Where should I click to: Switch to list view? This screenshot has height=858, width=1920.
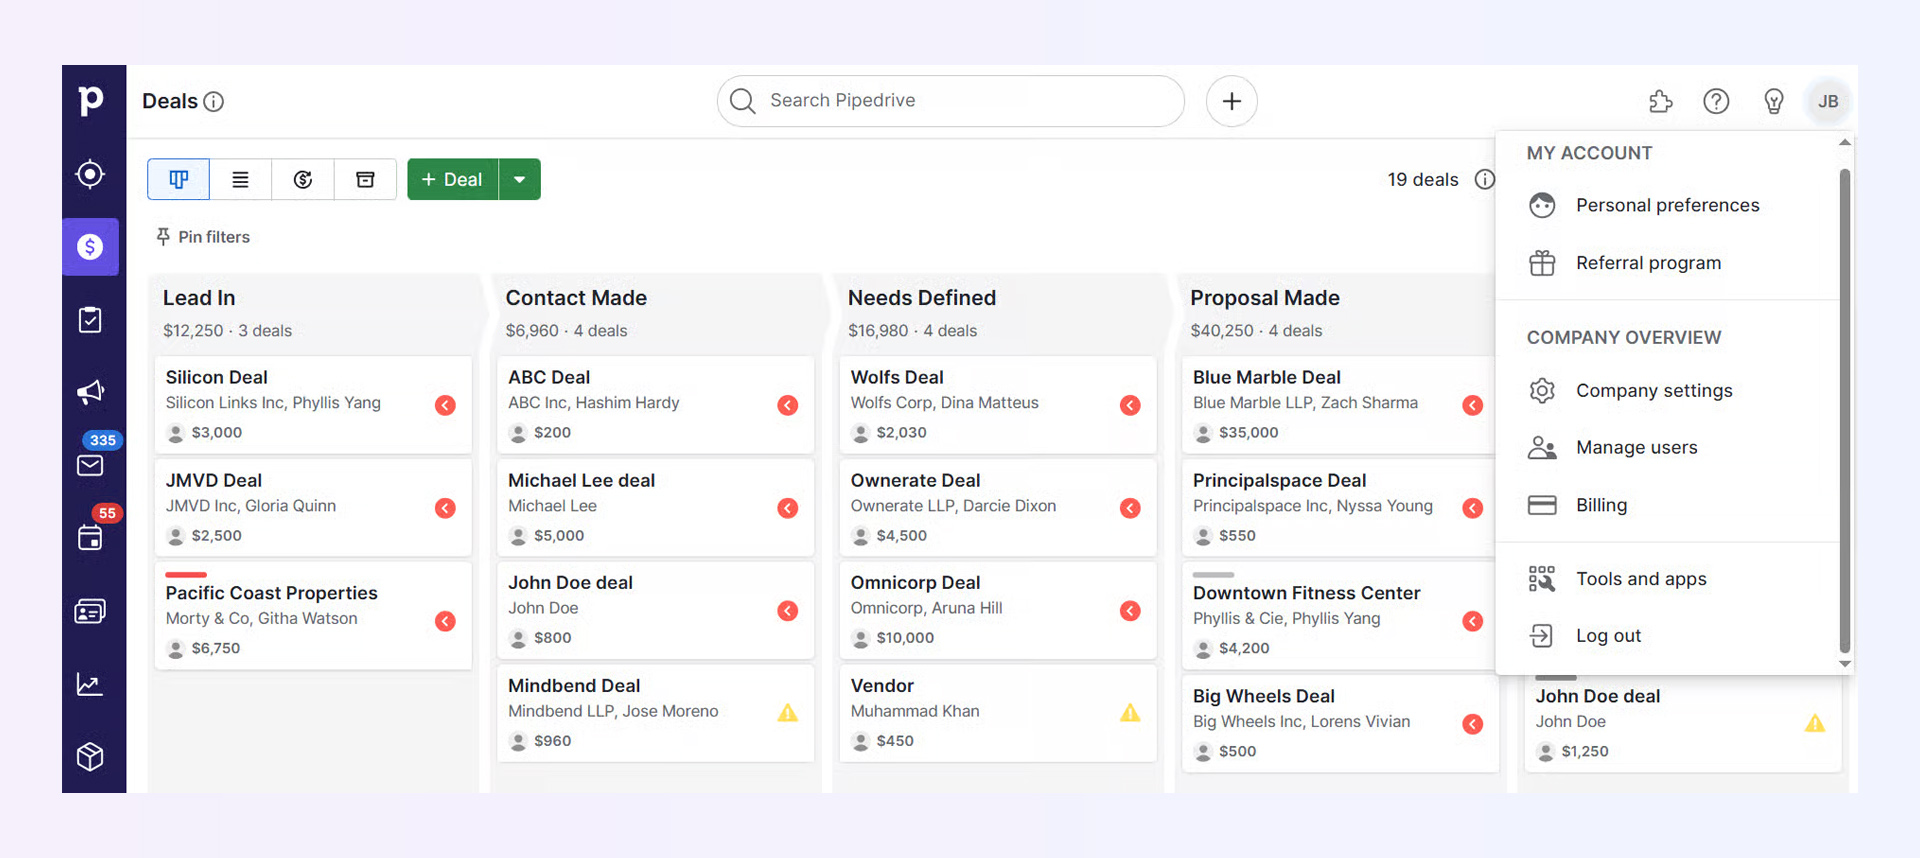(240, 179)
